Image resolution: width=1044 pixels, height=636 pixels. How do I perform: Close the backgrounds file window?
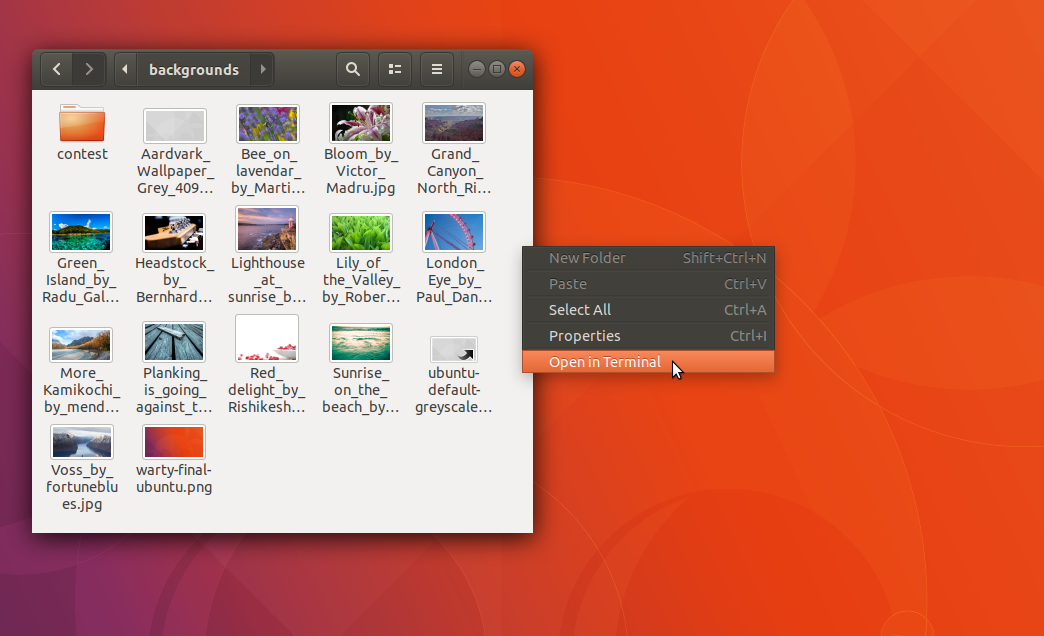(x=517, y=69)
